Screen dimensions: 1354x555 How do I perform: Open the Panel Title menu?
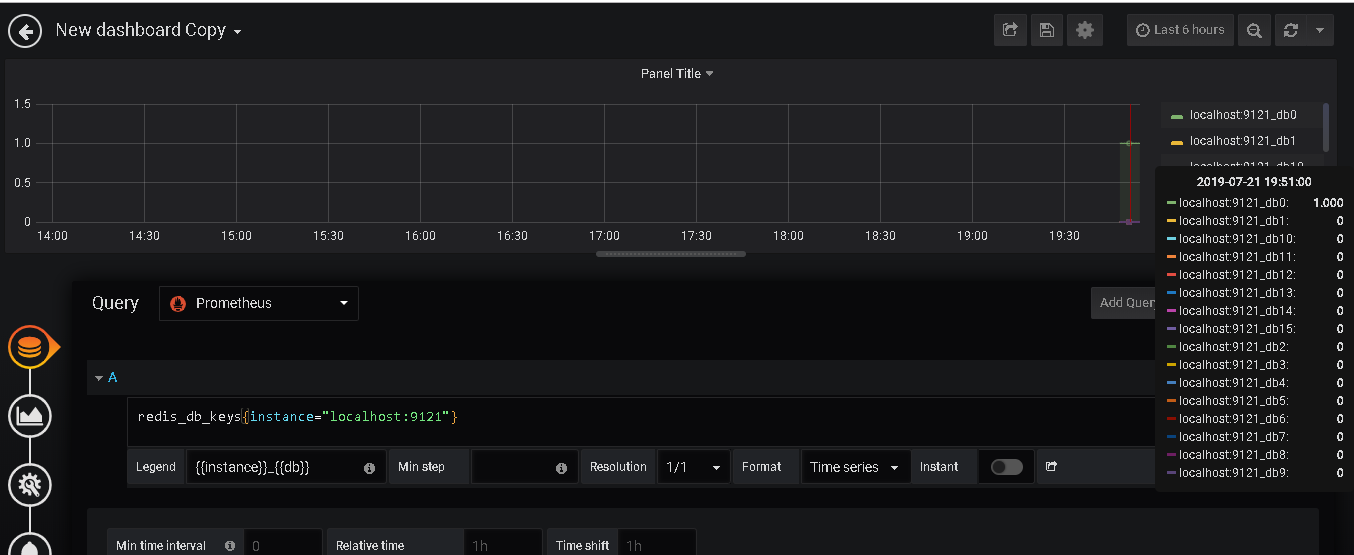pos(677,73)
